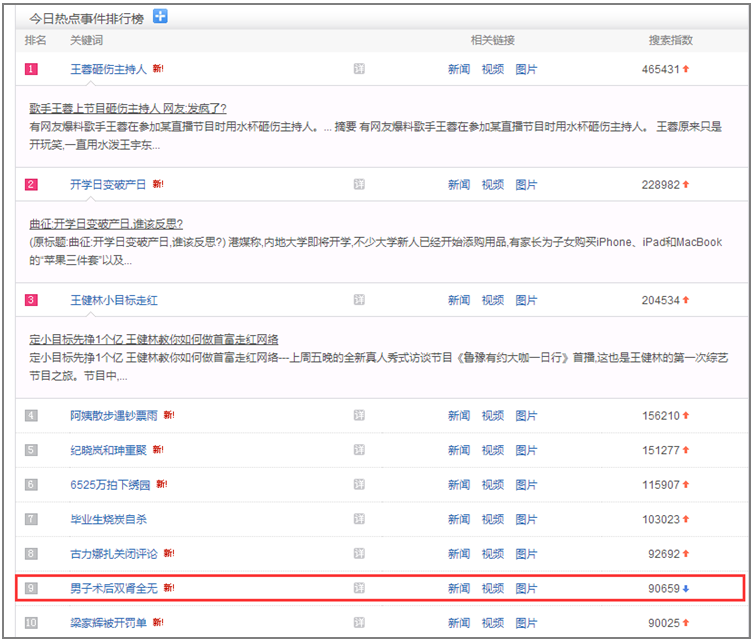The height and width of the screenshot is (641, 753).
Task: Open headline 歌手王蓉上节目砸伤主持人 网友:发疯了?
Action: (x=128, y=108)
